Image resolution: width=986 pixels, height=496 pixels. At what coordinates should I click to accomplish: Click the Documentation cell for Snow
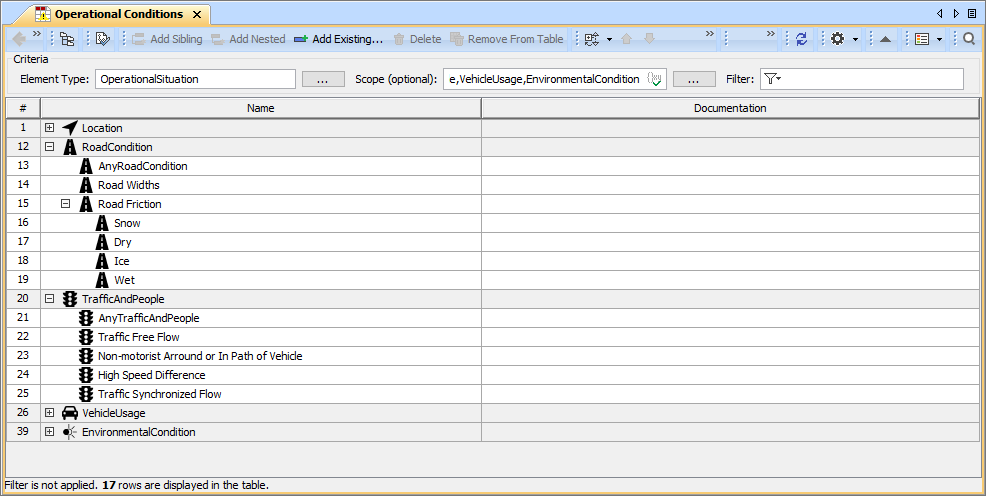[730, 223]
